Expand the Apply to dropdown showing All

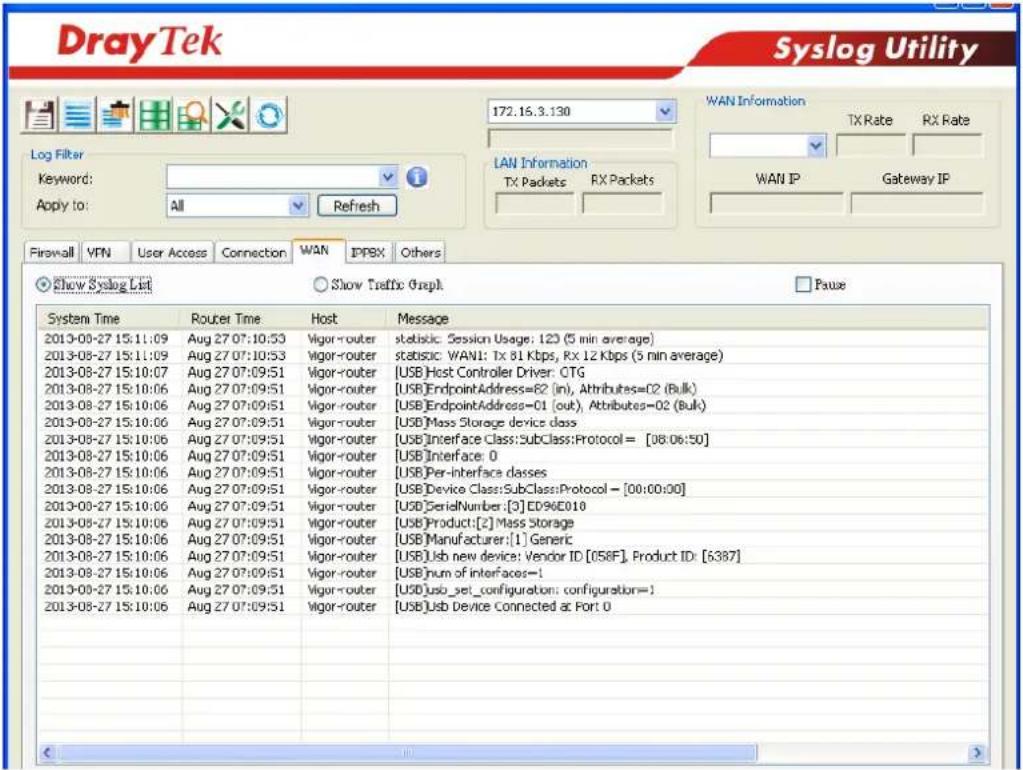pos(298,206)
